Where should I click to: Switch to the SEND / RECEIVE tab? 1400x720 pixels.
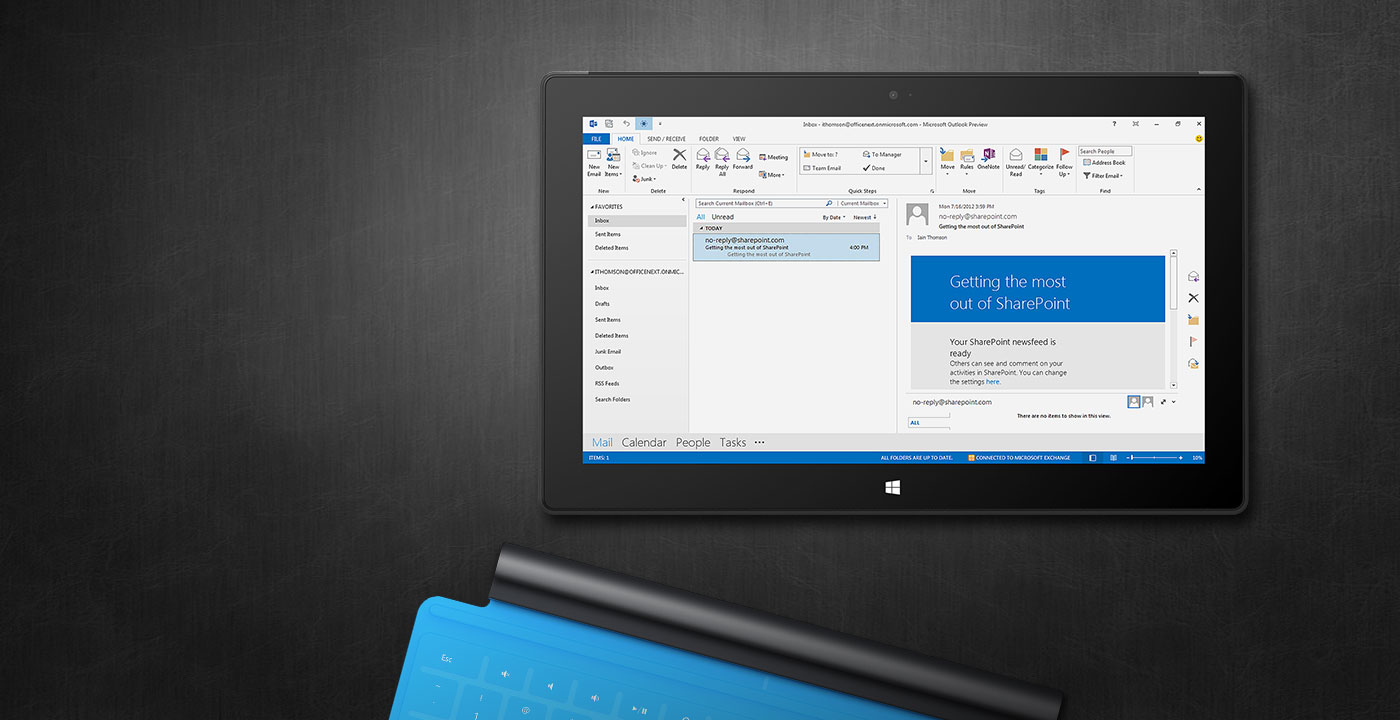pos(666,139)
